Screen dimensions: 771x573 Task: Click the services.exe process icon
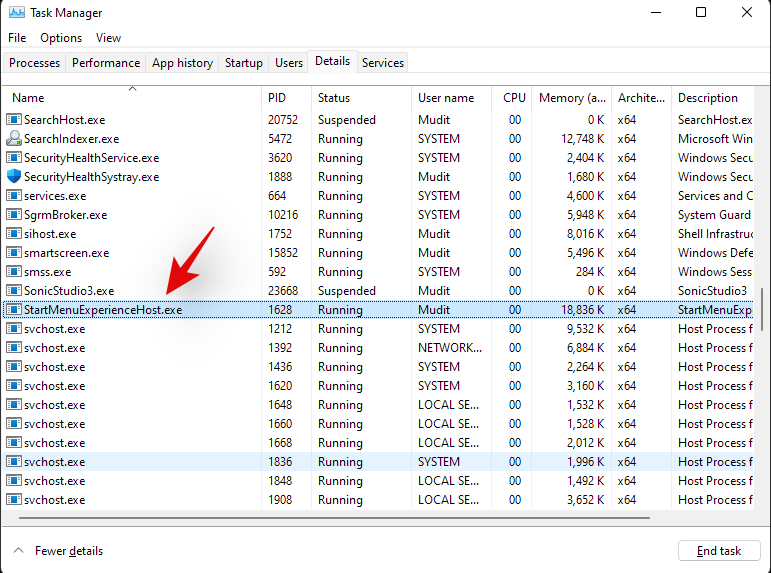[14, 196]
